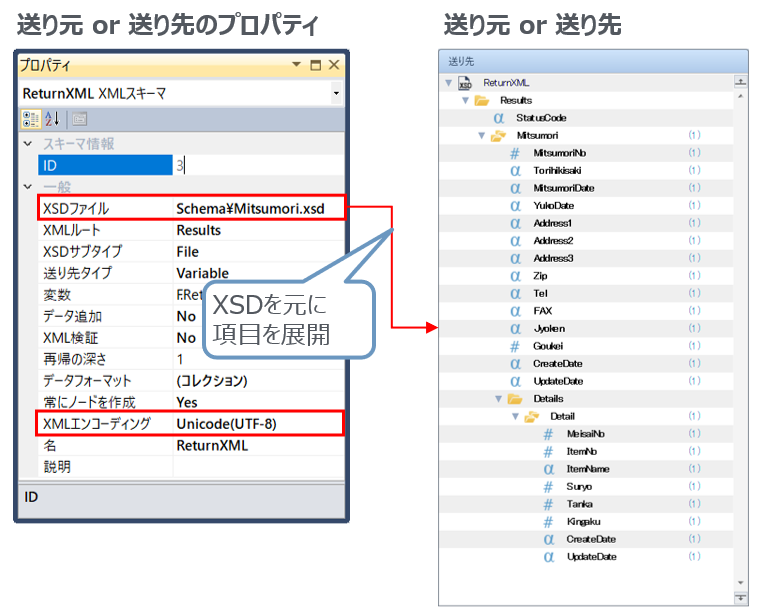Collapse the Mitsumori tree node

(482, 135)
